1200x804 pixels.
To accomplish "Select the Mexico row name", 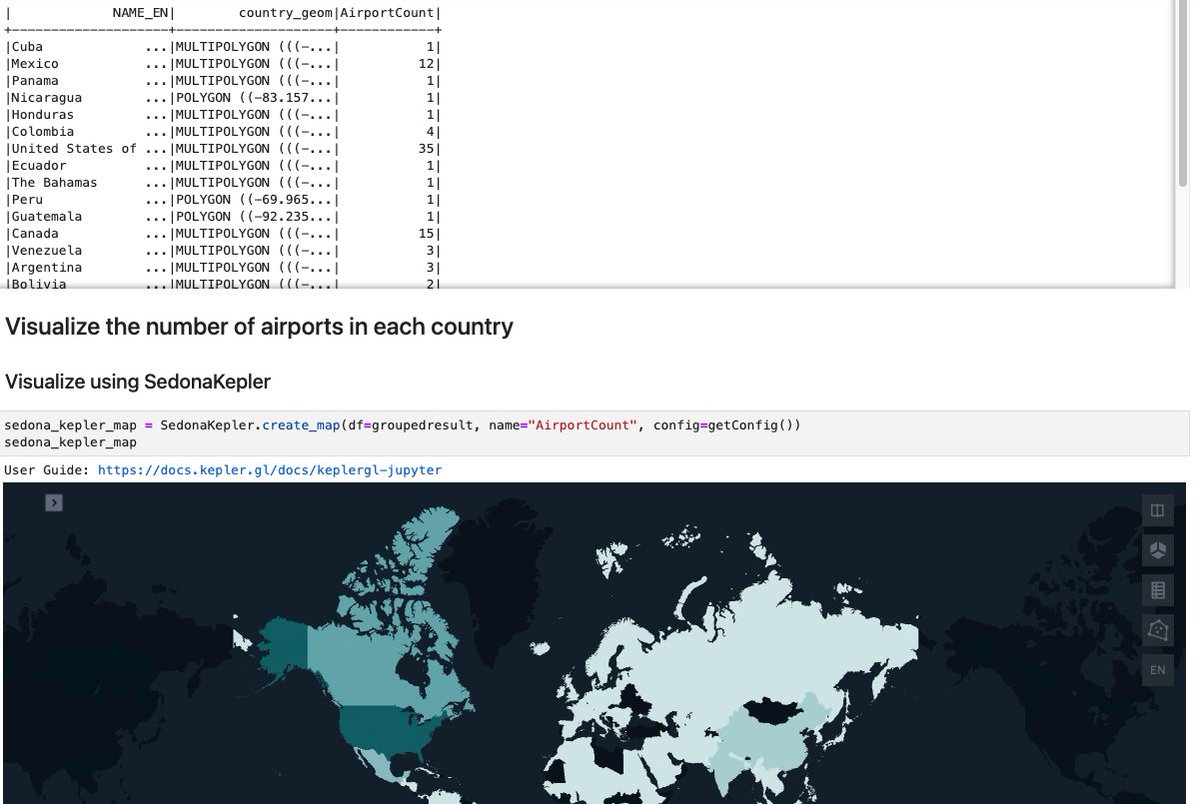I will tap(35, 64).
